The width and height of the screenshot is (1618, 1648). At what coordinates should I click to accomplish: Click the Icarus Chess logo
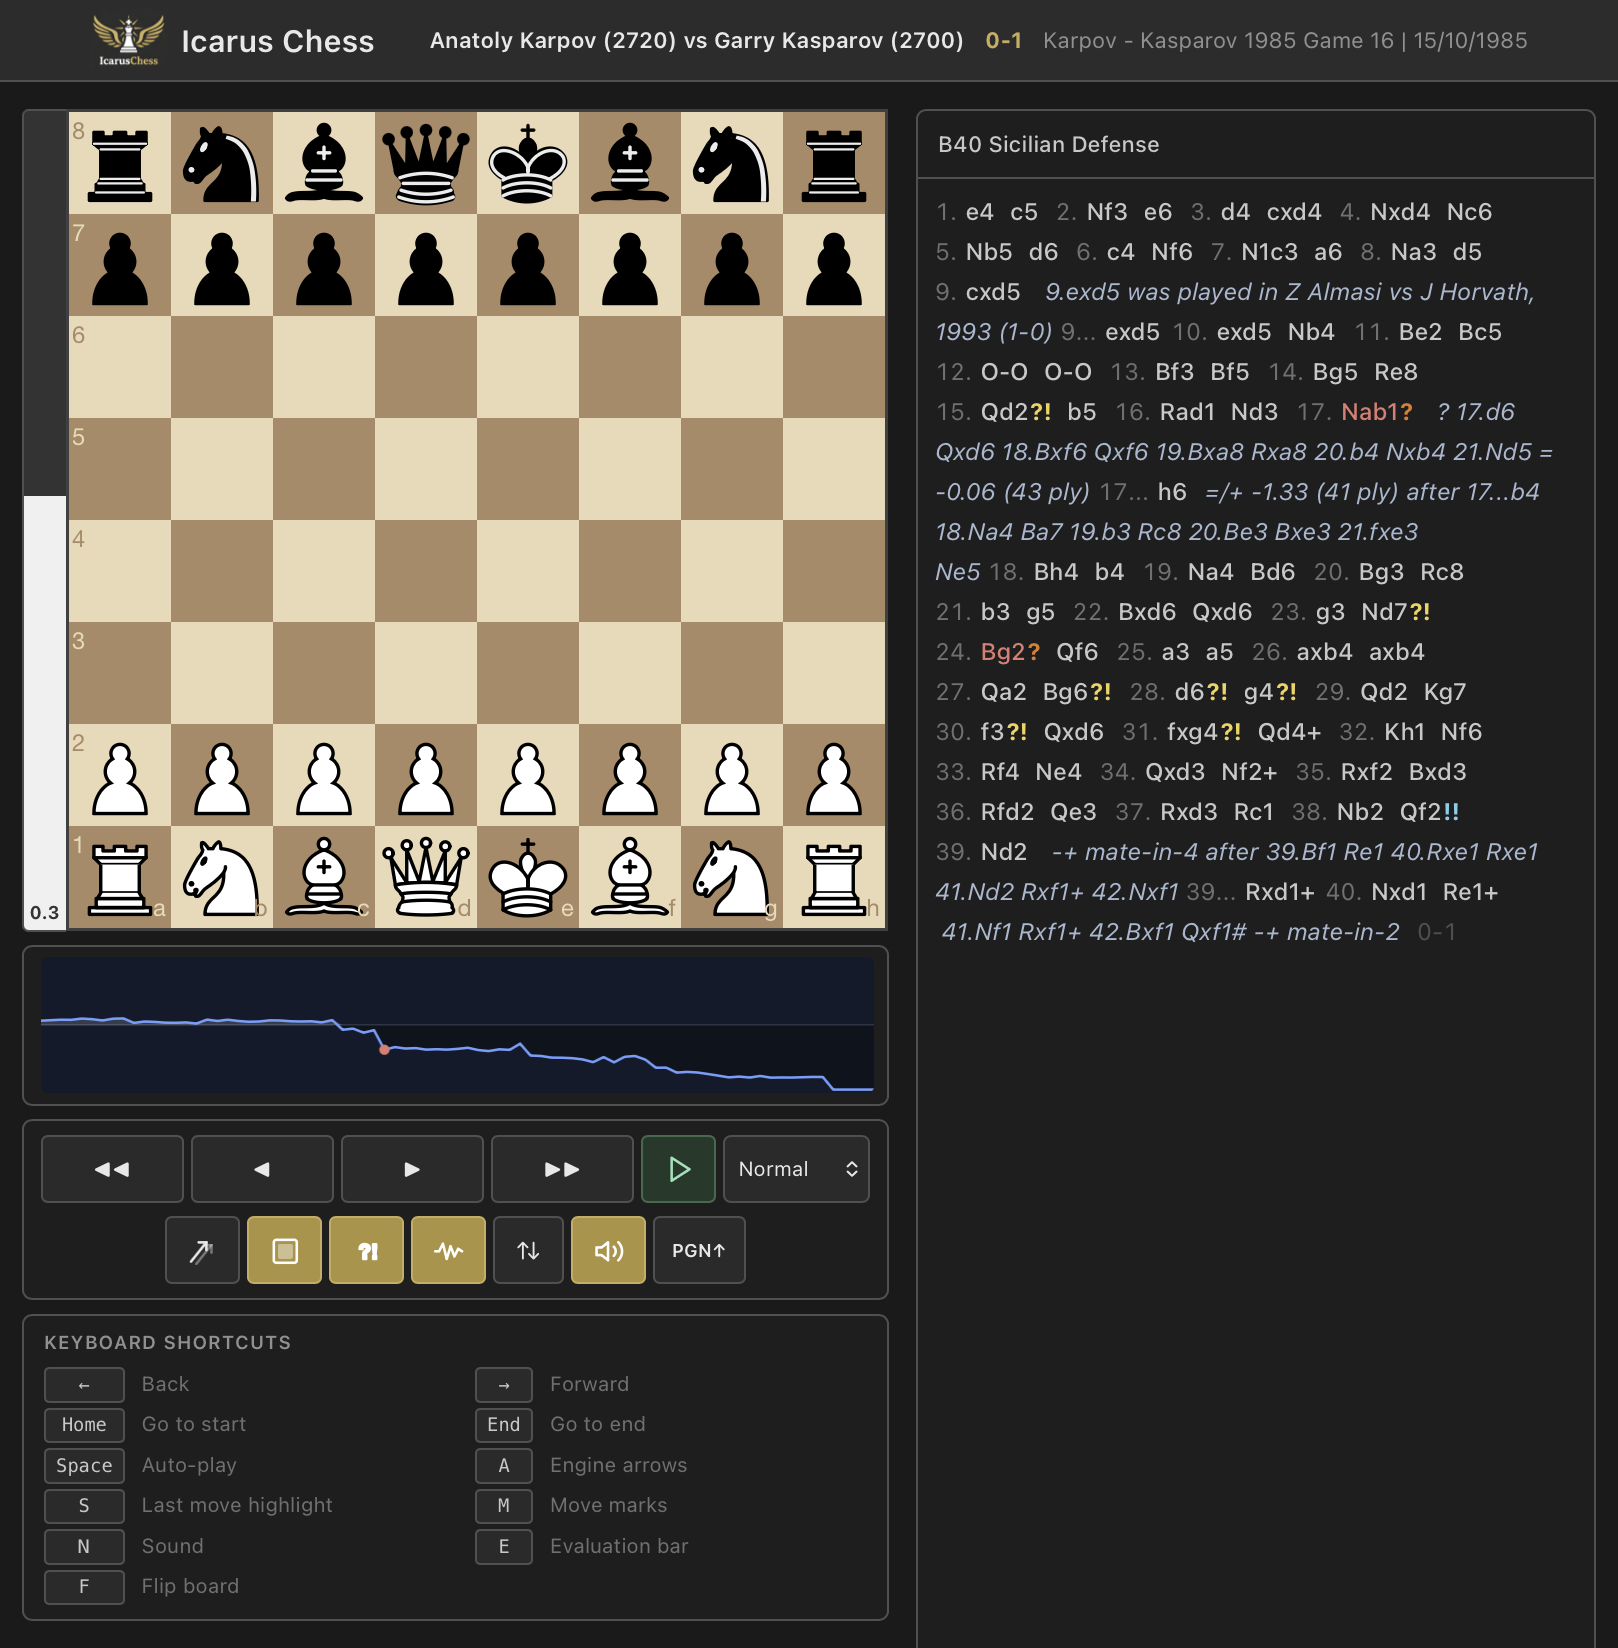pyautogui.click(x=130, y=40)
